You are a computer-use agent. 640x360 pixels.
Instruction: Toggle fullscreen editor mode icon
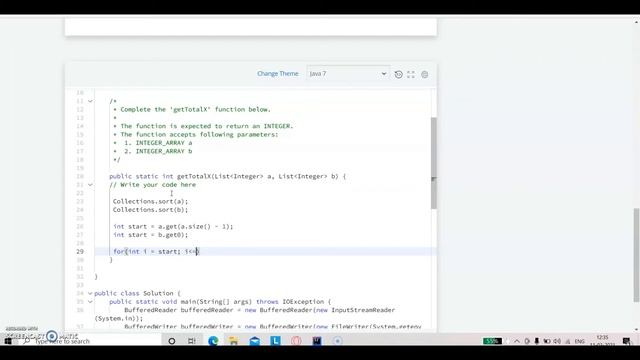coord(411,74)
